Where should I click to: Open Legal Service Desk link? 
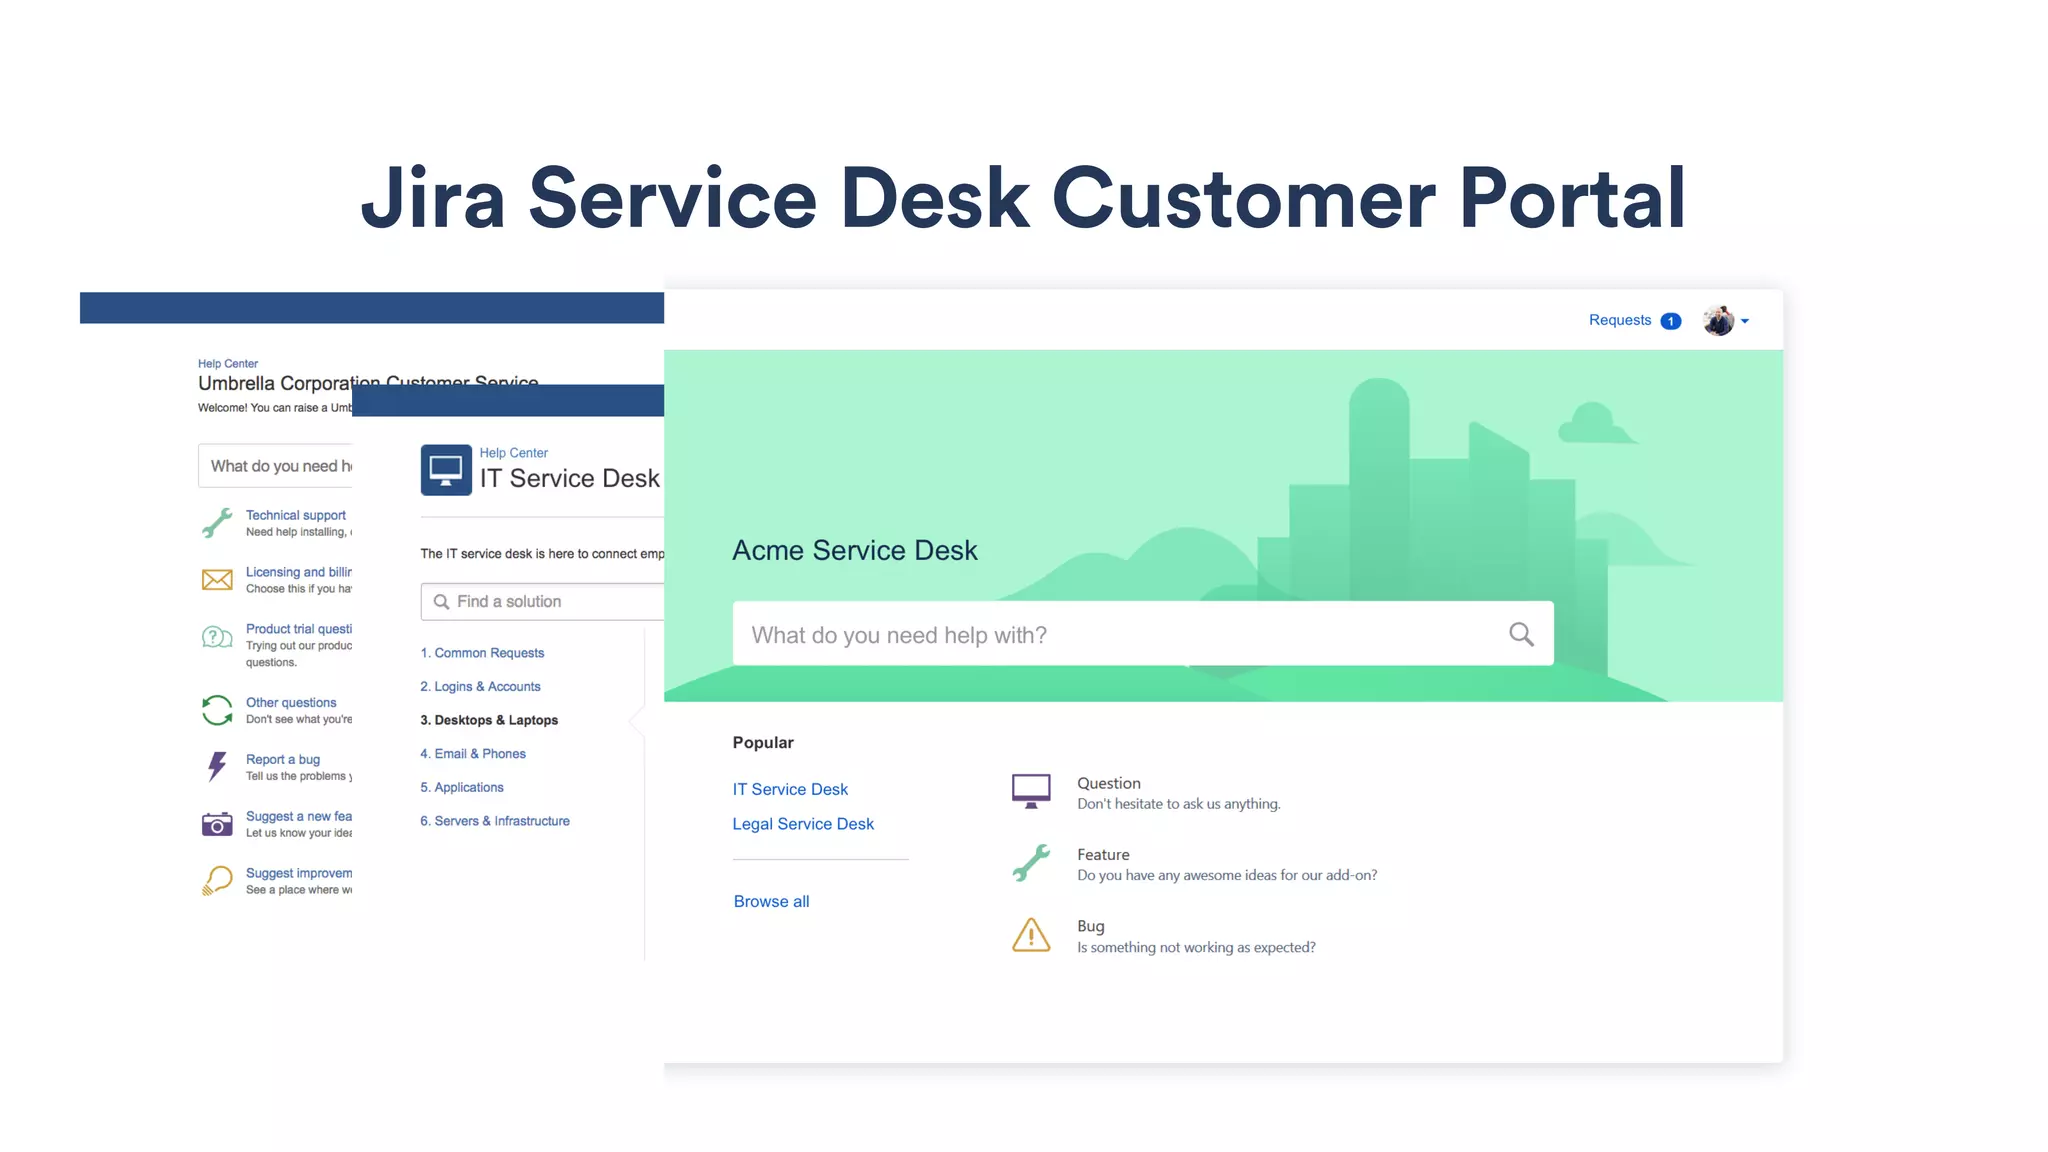coord(803,824)
